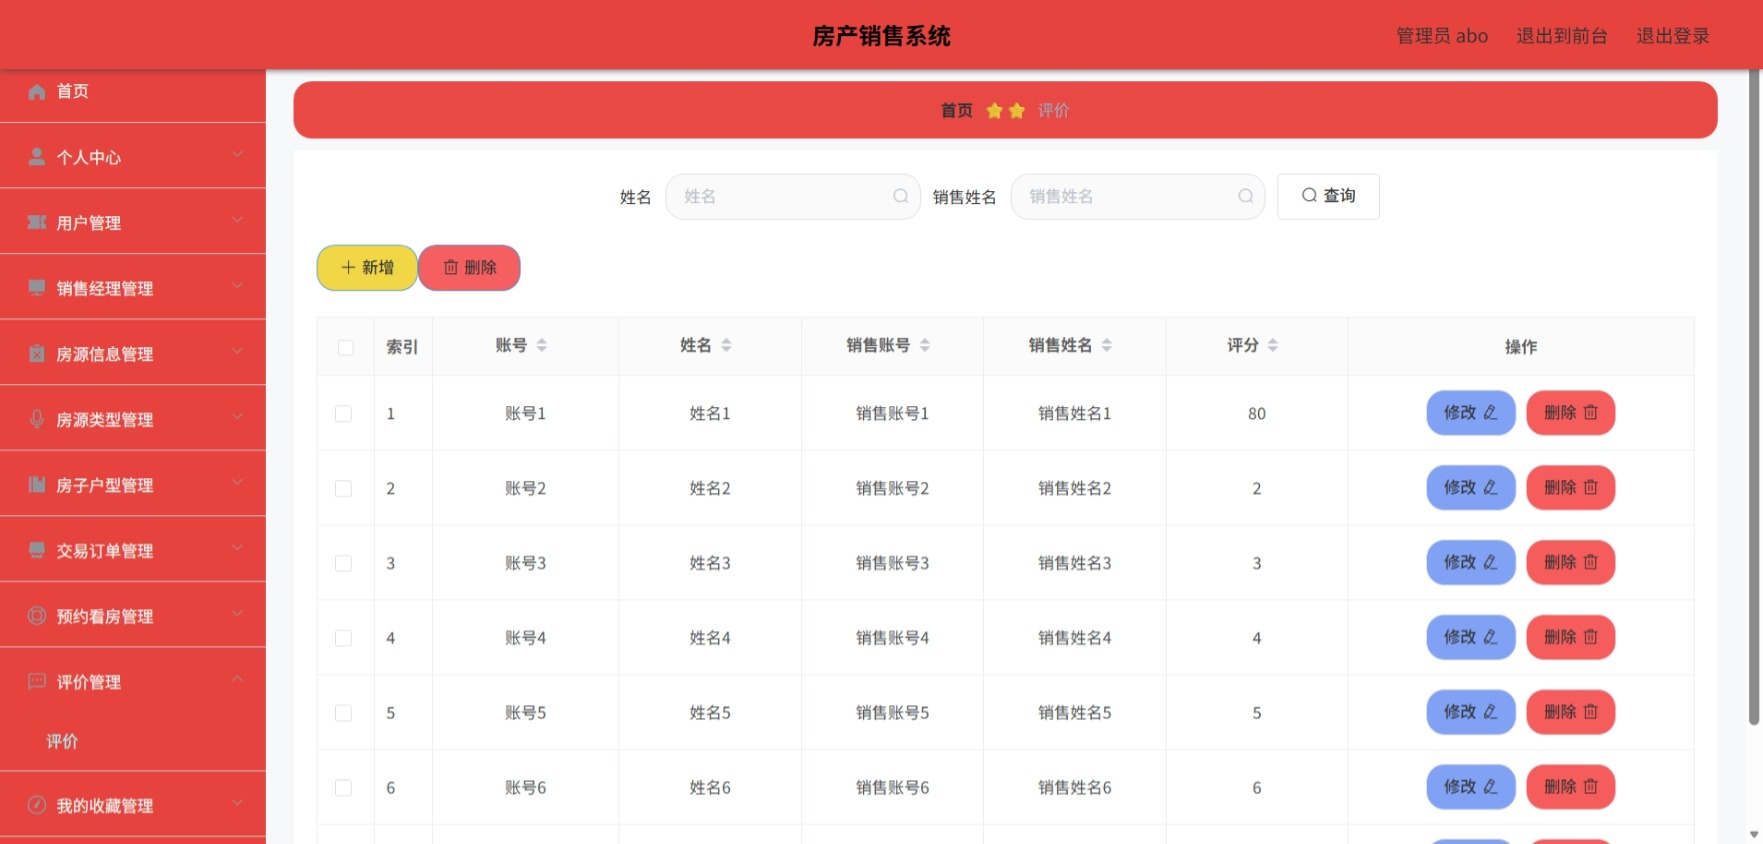
Task: Click 删除 for row 账号3
Action: coord(1570,563)
